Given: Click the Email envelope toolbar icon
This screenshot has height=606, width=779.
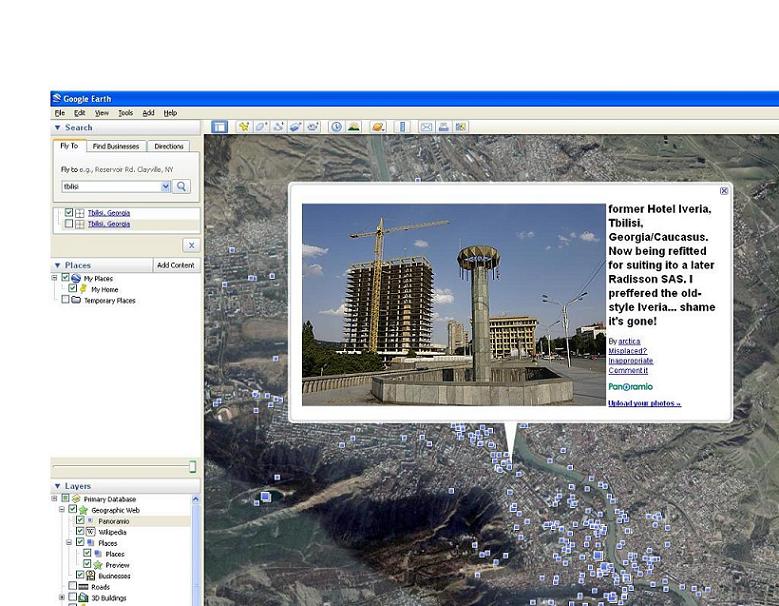Looking at the screenshot, I should [426, 127].
